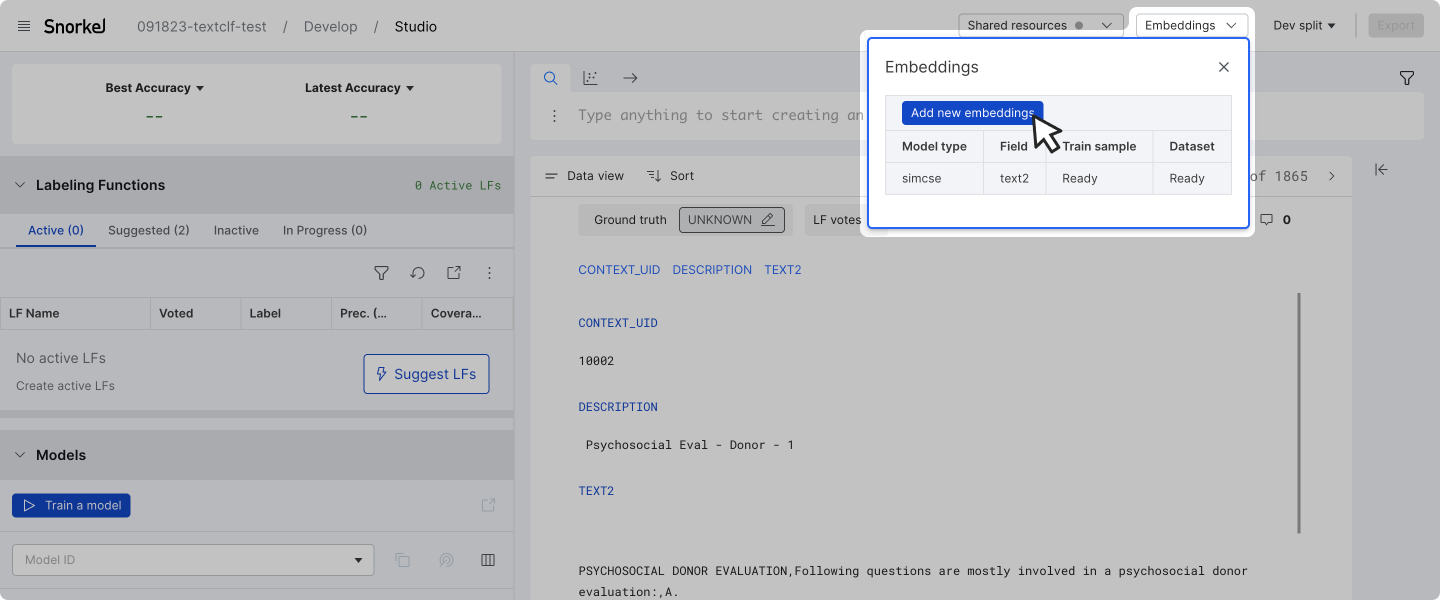Select the search tab icon
This screenshot has height=600, width=1440.
(550, 78)
